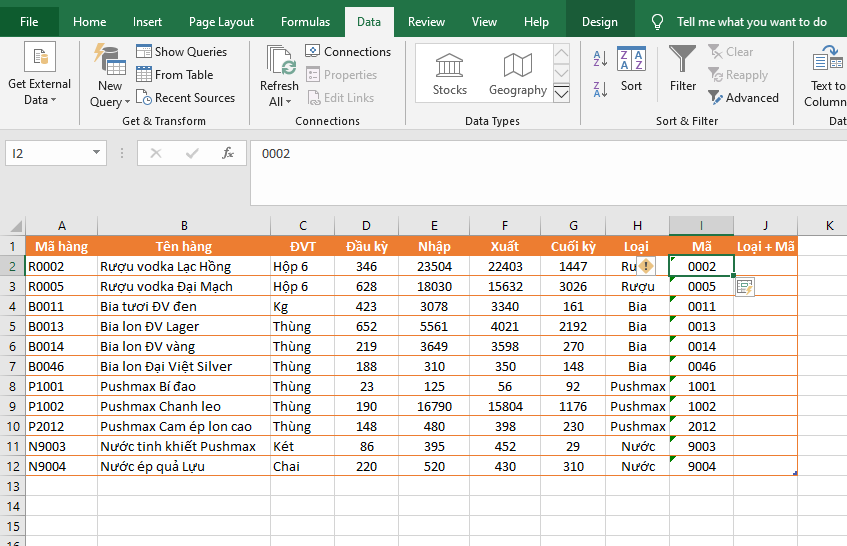Screen dimensions: 847x546
Task: Click the error warning icon near H2
Action: point(646,266)
